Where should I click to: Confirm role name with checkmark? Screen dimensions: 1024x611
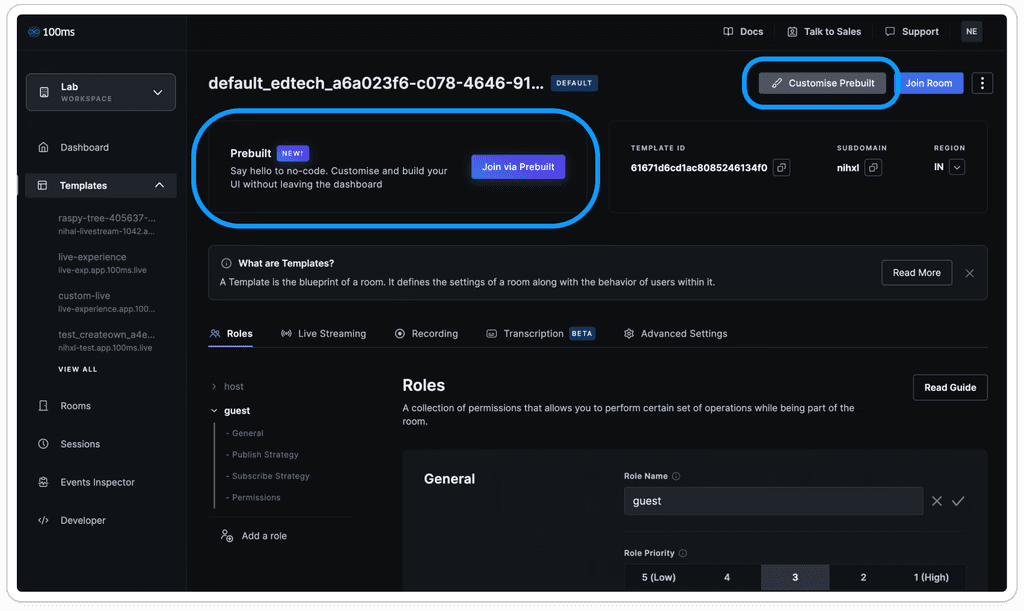coord(958,501)
